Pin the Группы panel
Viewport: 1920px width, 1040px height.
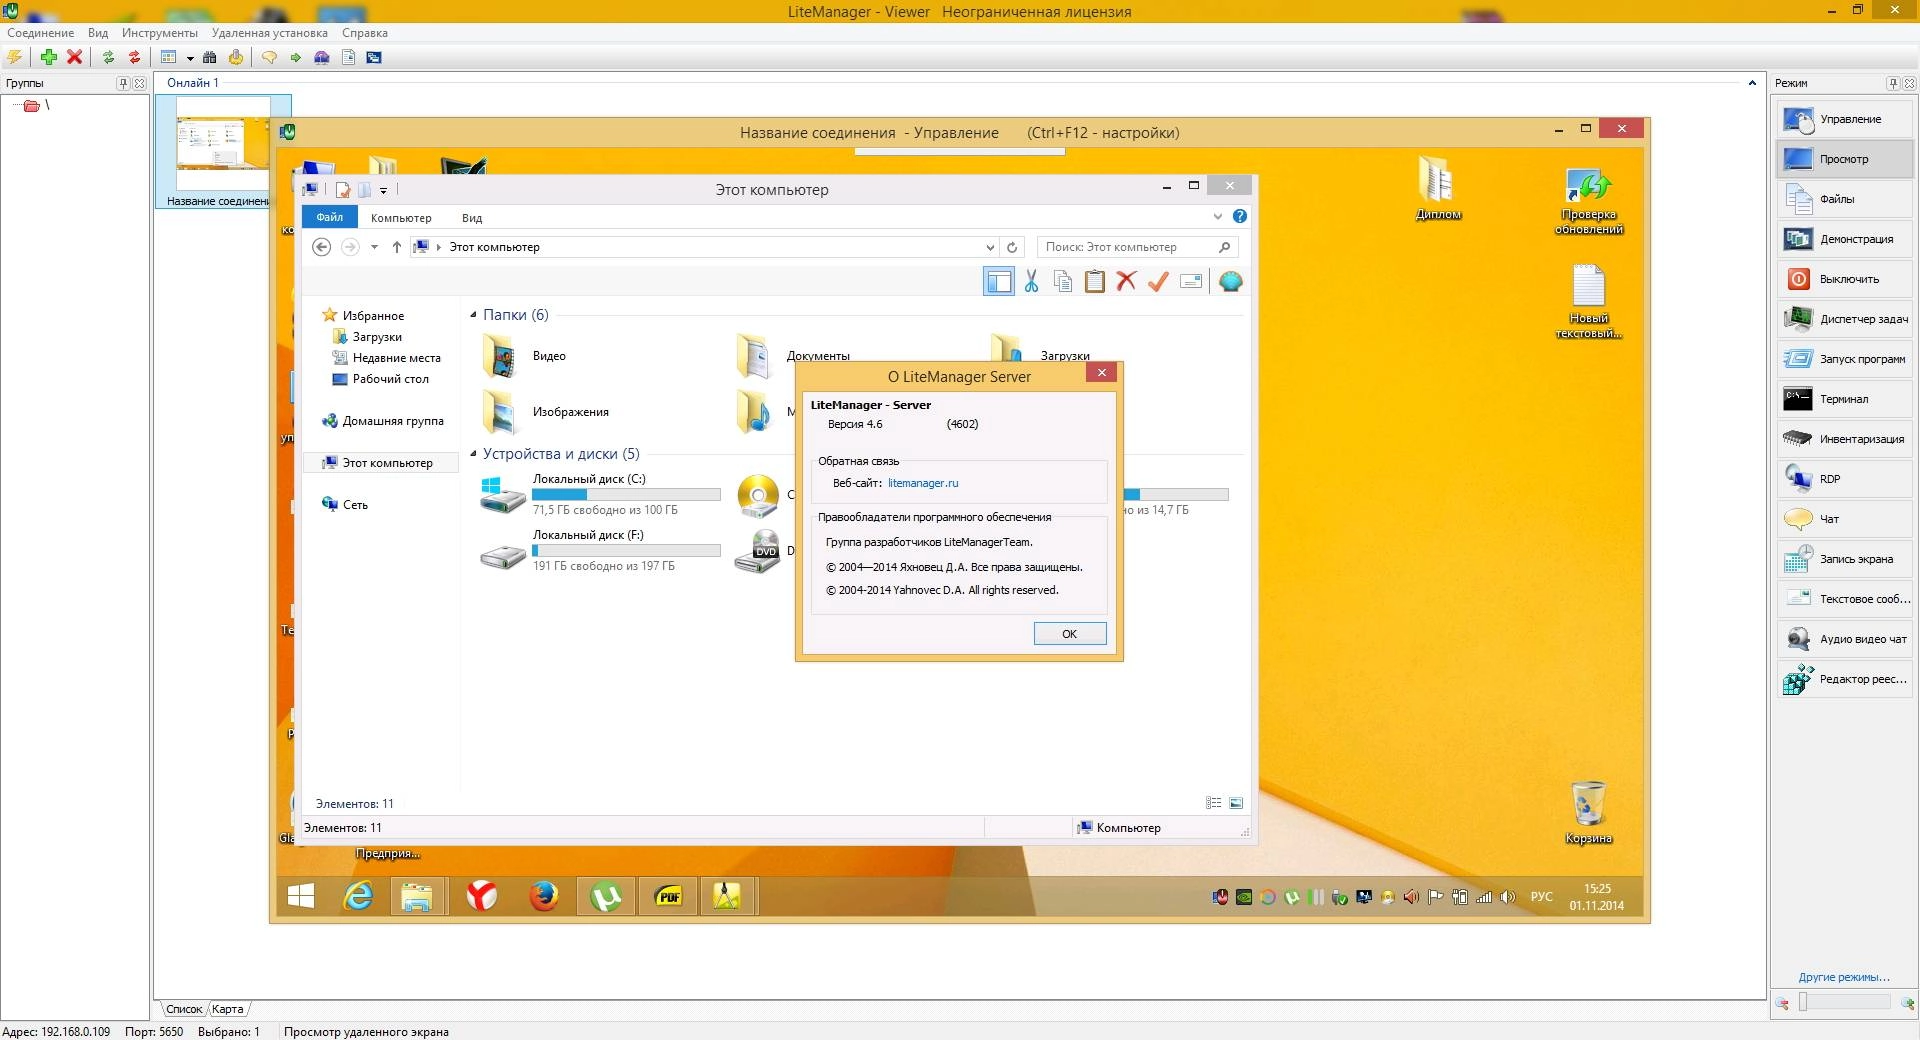point(123,83)
